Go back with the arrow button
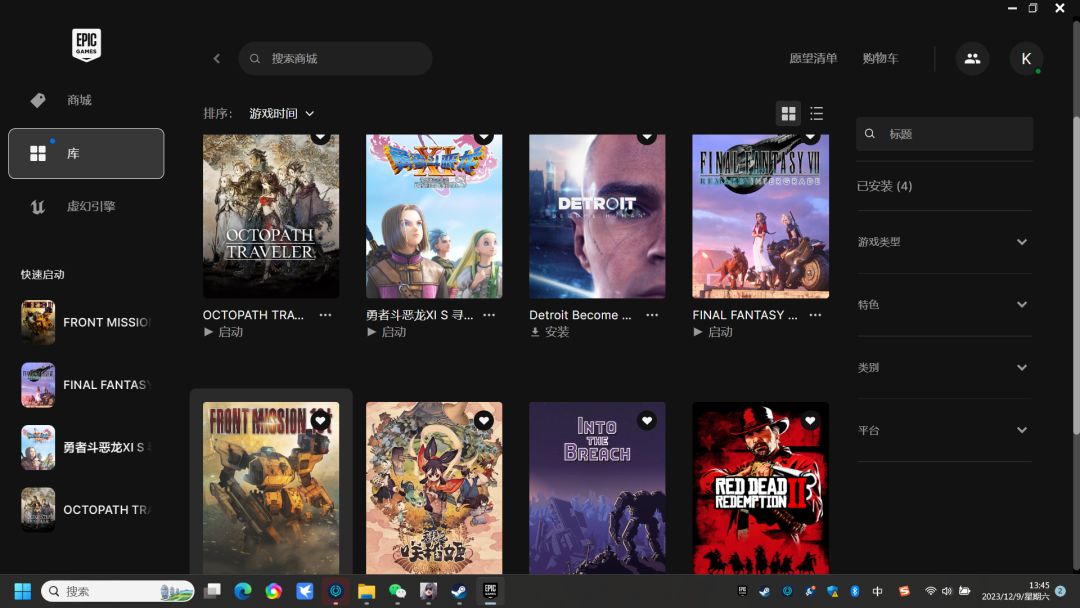Viewport: 1080px width, 608px height. (x=217, y=59)
